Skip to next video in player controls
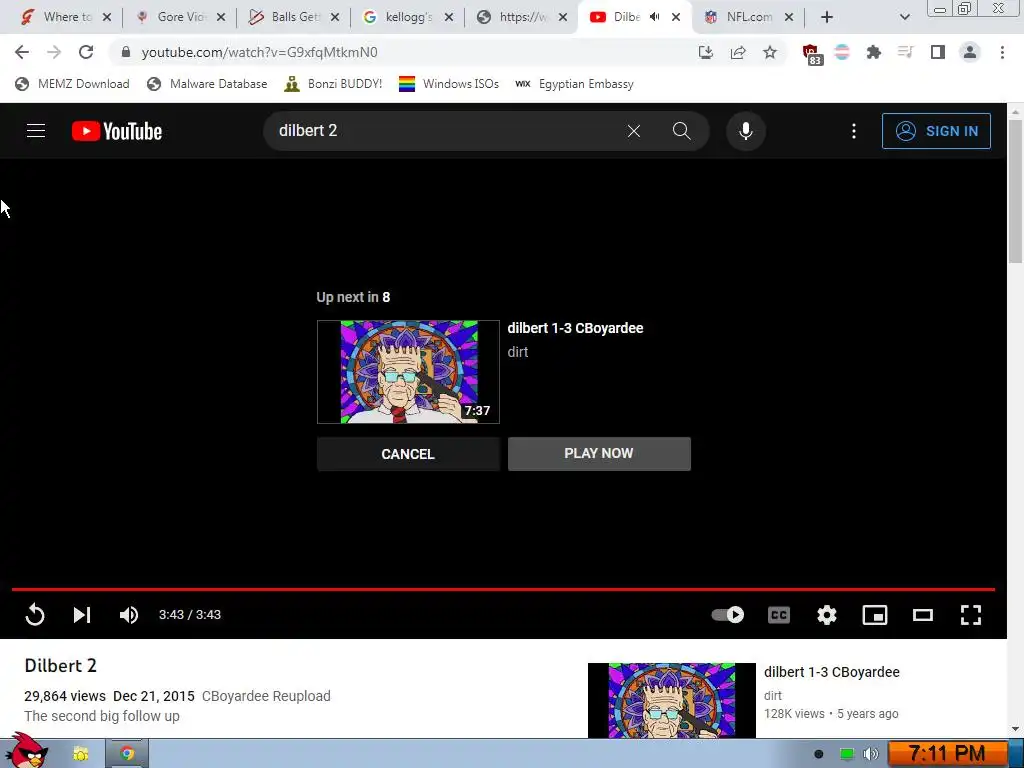The height and width of the screenshot is (768, 1024). pyautogui.click(x=82, y=615)
